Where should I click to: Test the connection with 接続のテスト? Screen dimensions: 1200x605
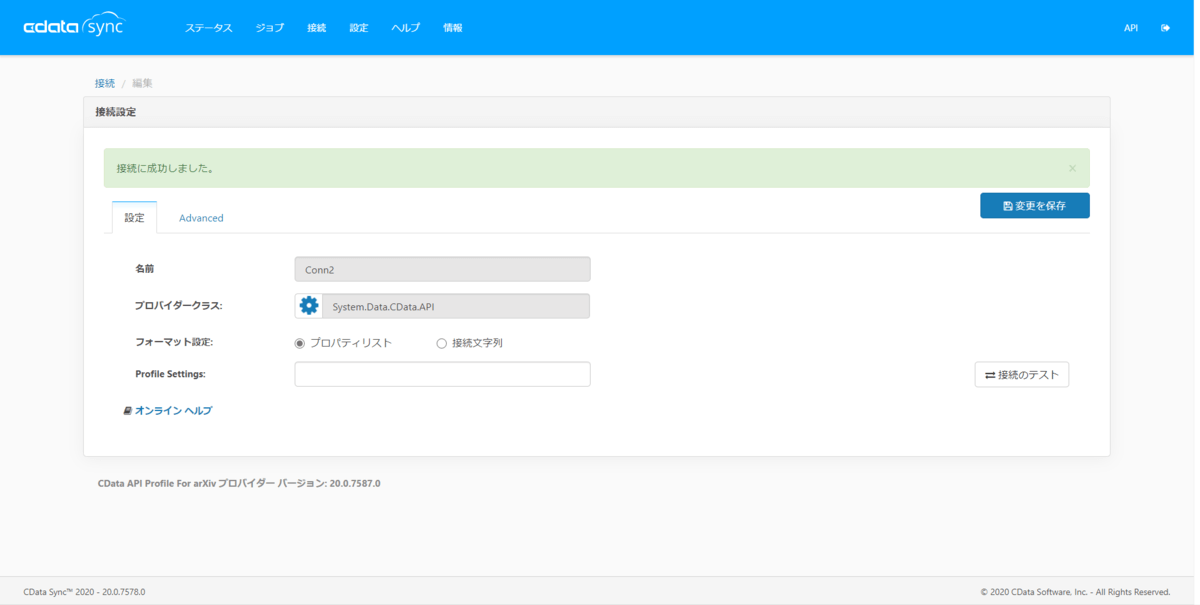pyautogui.click(x=1022, y=374)
